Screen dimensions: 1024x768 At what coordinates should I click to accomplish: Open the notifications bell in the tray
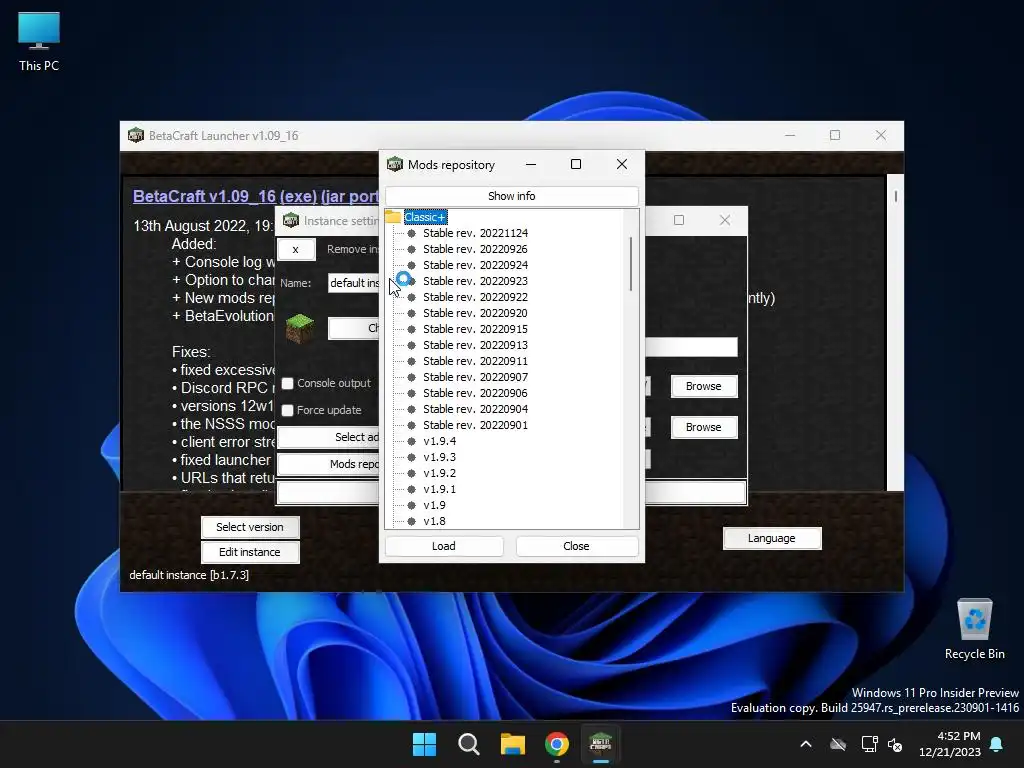(x=997, y=744)
